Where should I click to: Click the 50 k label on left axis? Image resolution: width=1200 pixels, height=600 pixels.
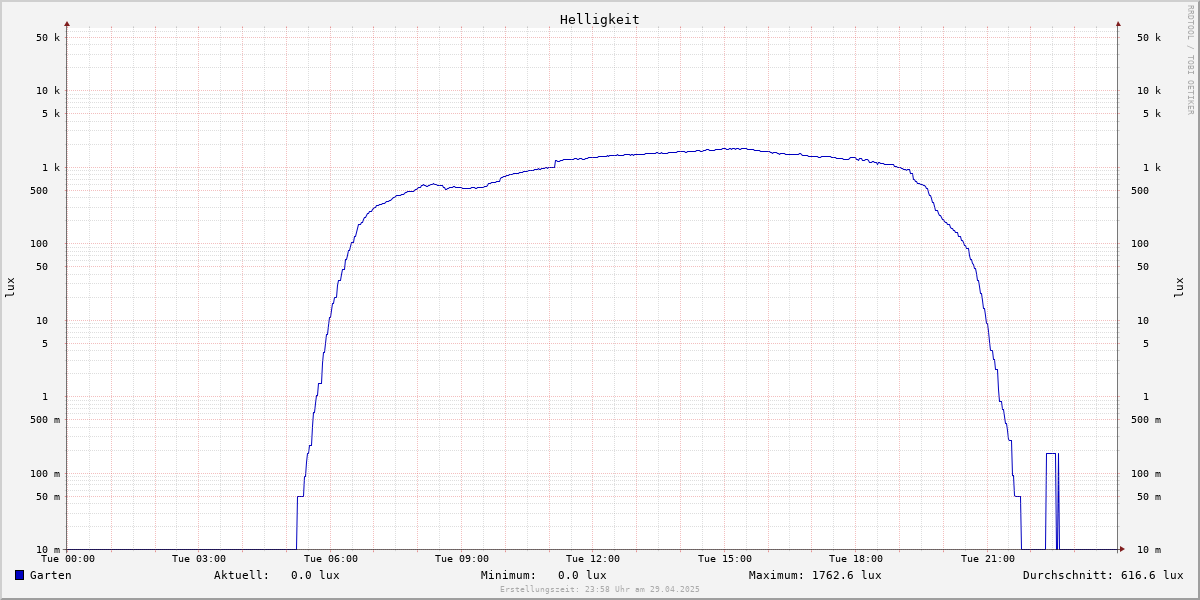[48, 38]
